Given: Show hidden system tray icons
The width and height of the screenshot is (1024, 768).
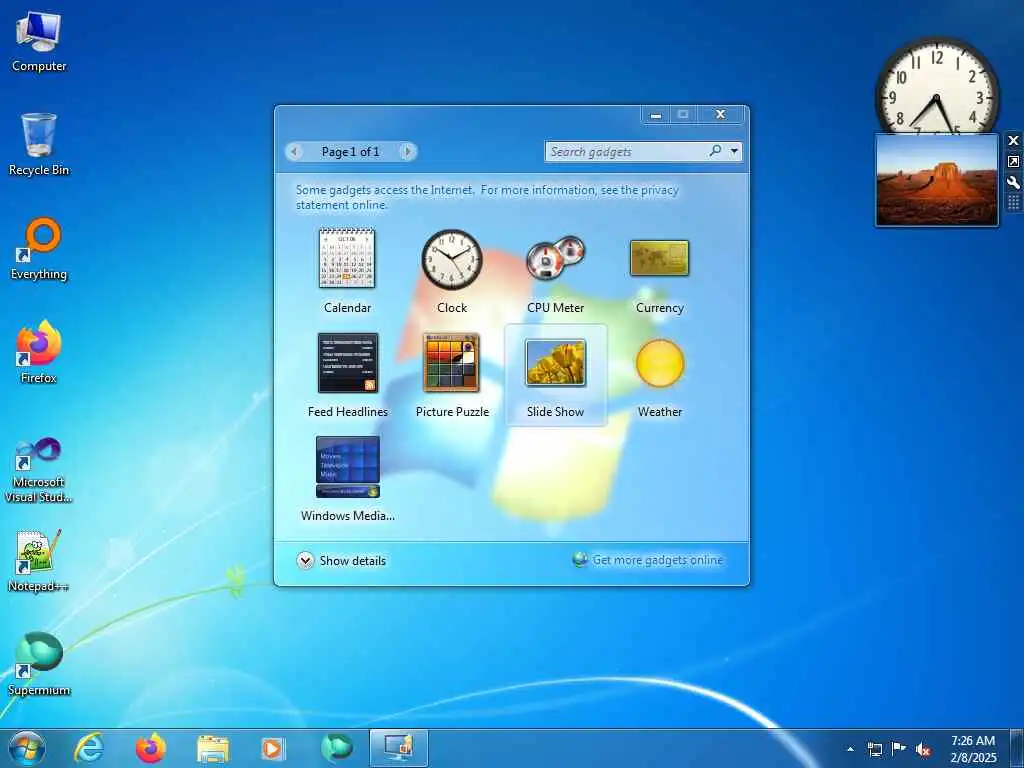Looking at the screenshot, I should pyautogui.click(x=850, y=749).
